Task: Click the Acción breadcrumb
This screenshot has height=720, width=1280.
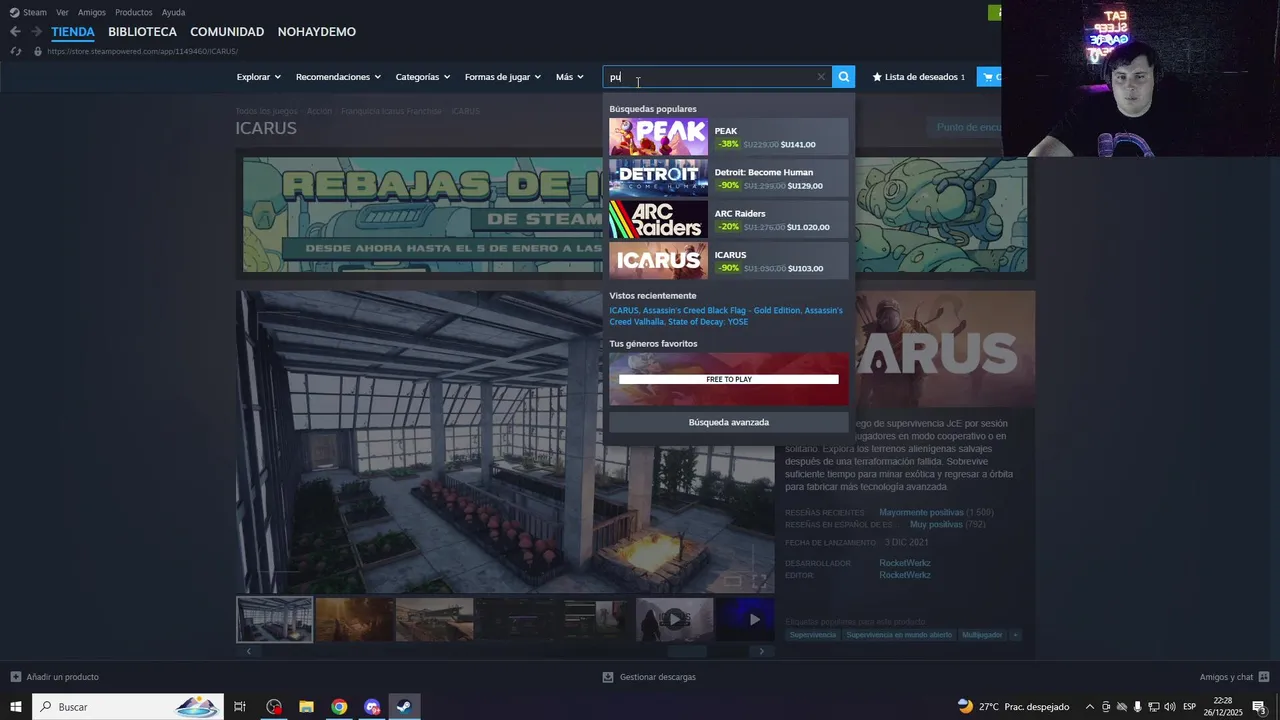Action: [x=319, y=111]
